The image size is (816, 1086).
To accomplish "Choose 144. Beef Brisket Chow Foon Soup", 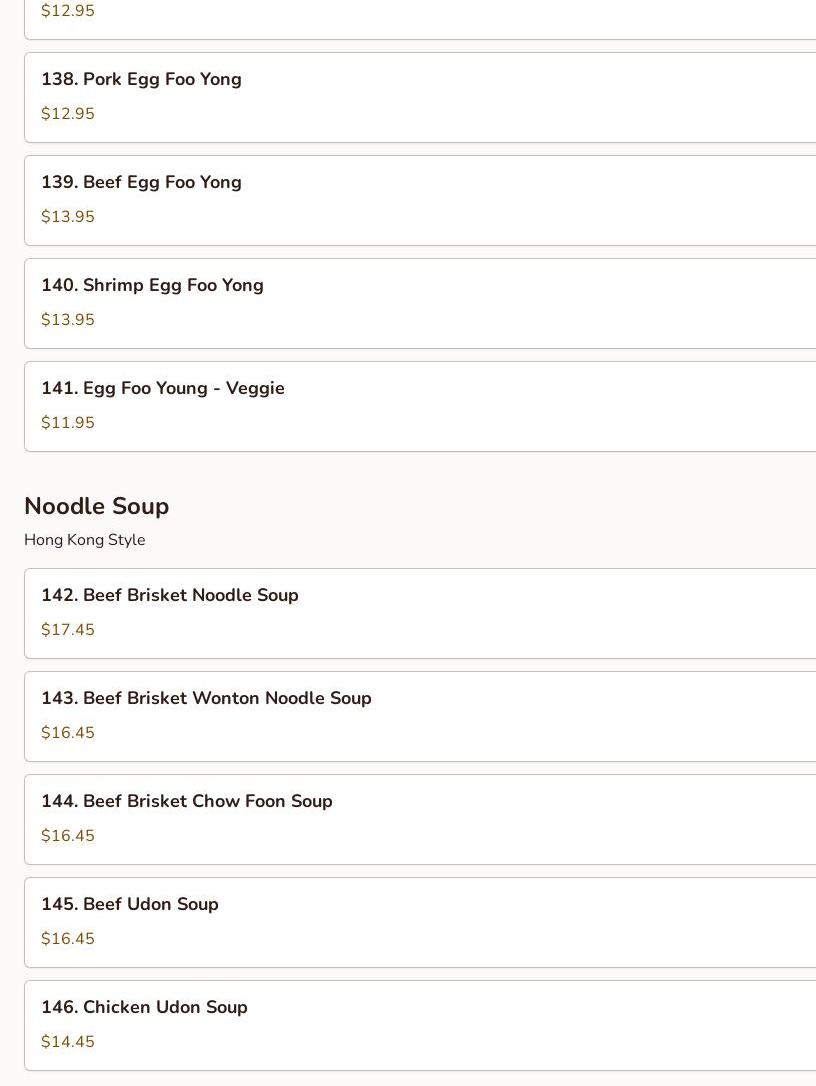I will pos(187,802).
